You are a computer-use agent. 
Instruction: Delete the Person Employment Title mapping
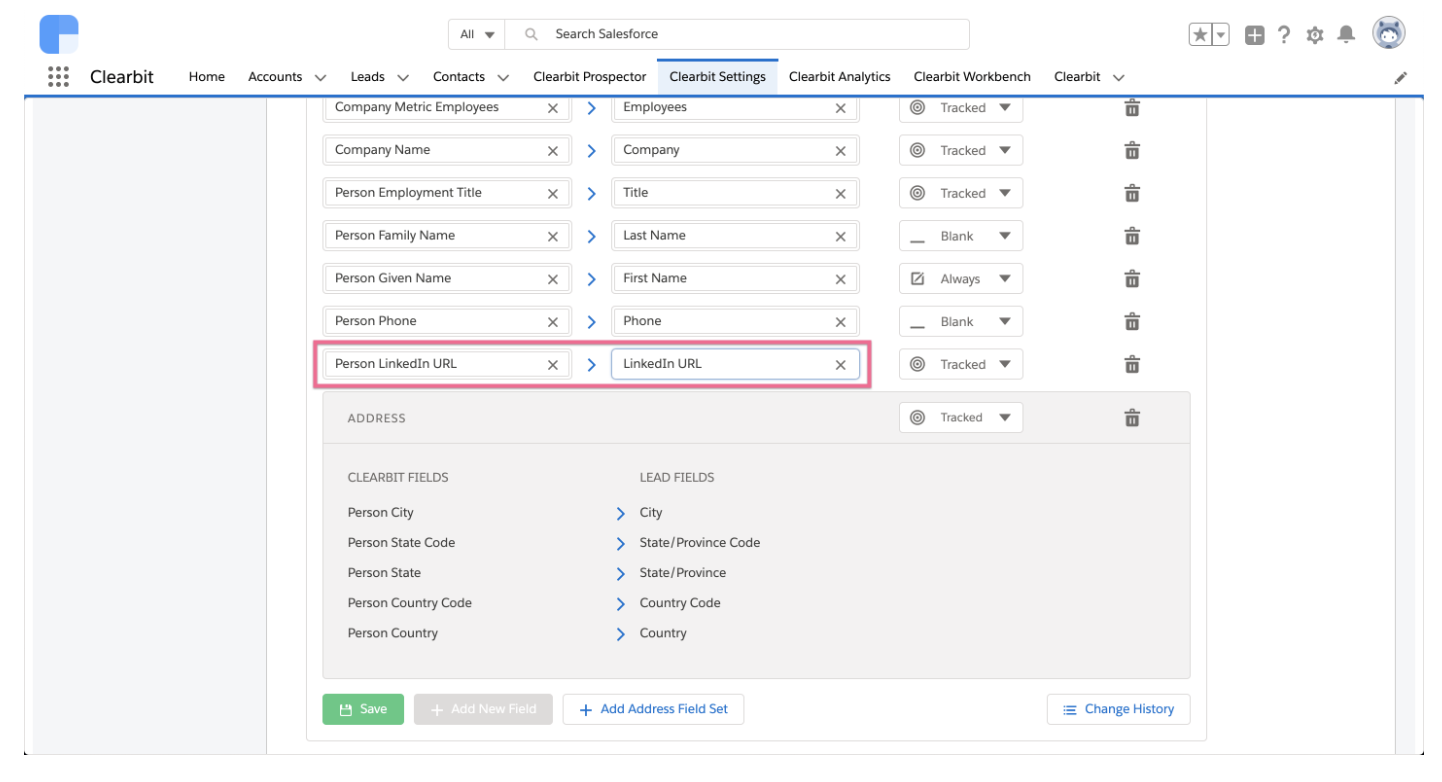click(x=1132, y=193)
